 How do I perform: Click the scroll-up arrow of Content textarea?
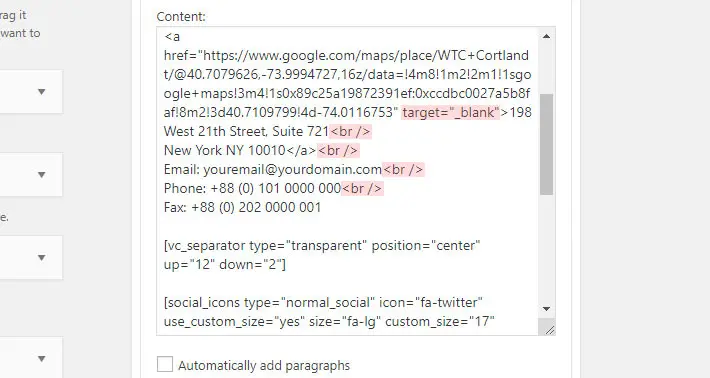[547, 36]
